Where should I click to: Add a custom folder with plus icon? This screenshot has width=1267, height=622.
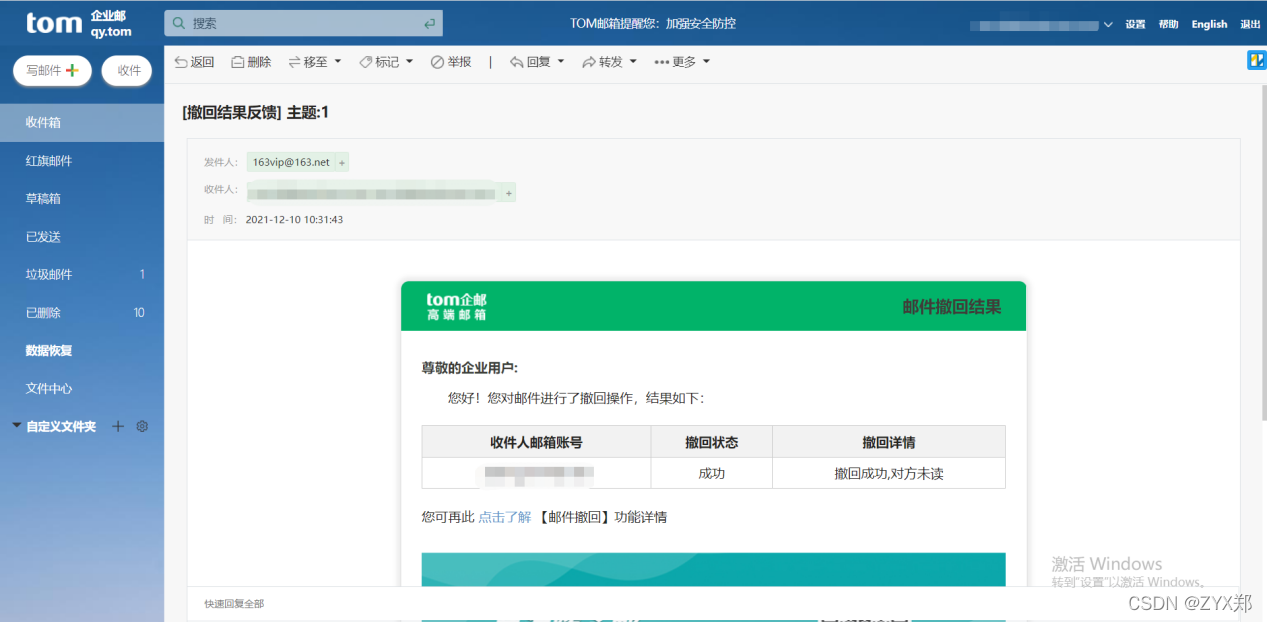click(118, 426)
